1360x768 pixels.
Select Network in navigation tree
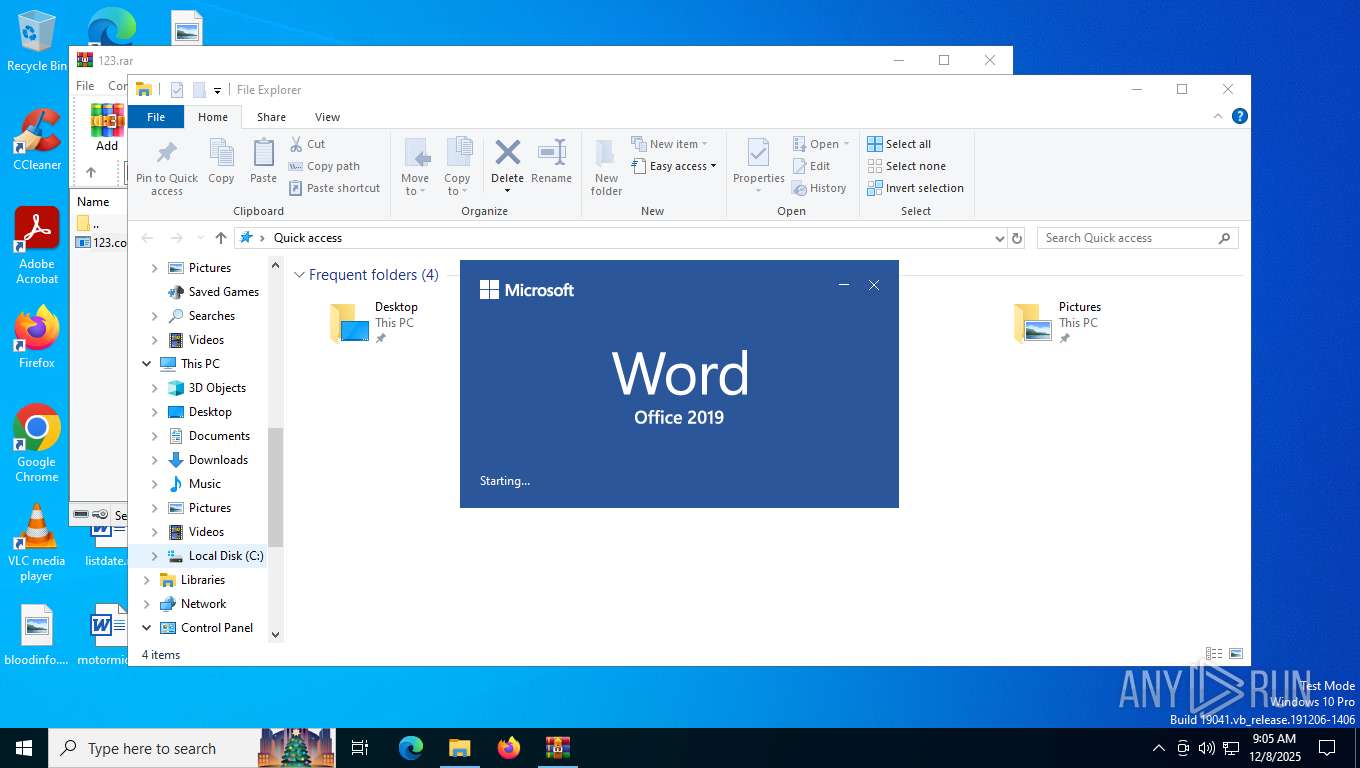203,604
